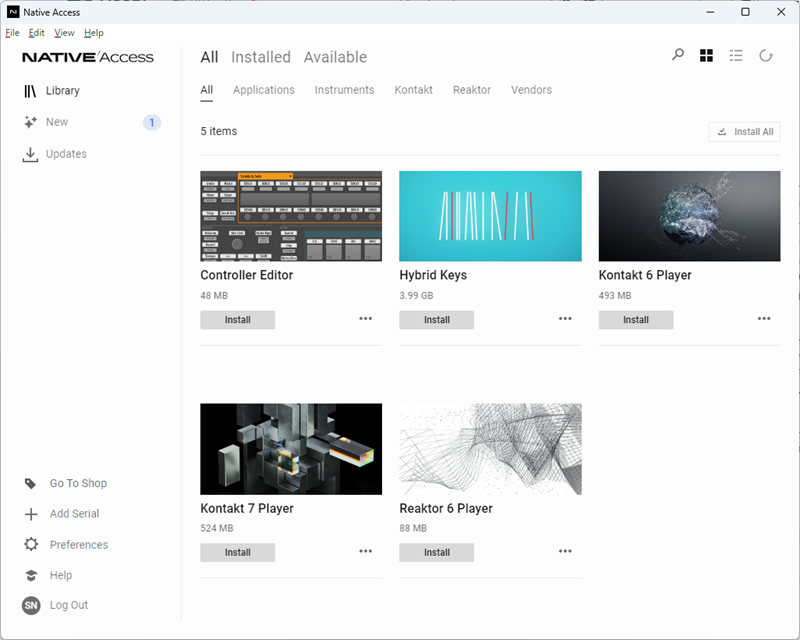Click the Kontakt 6 Player title text
The width and height of the screenshot is (800, 640).
tap(645, 276)
